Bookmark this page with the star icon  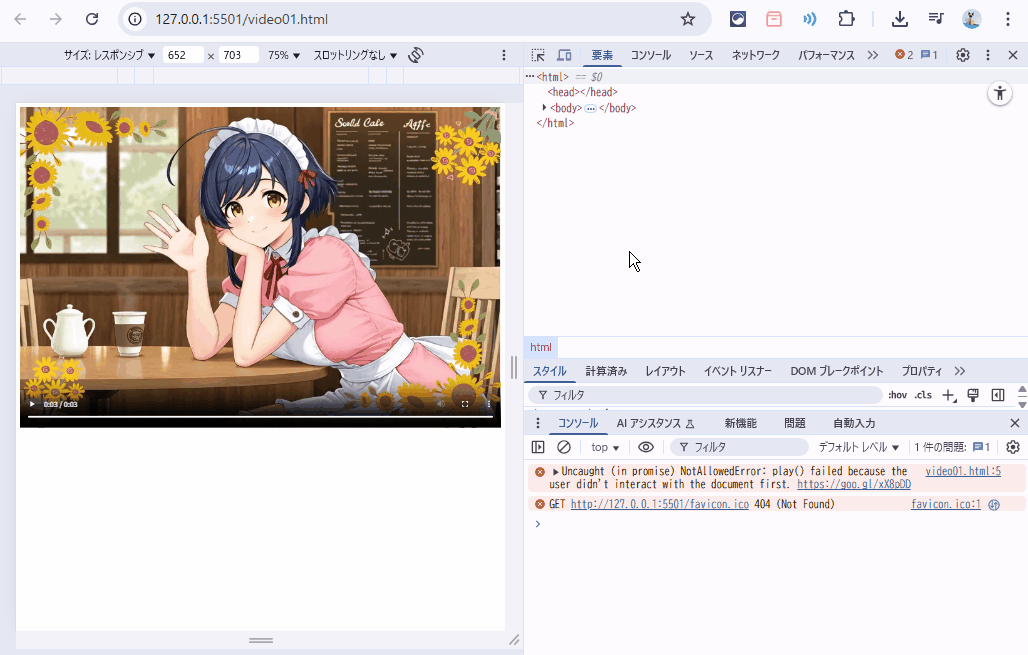pyautogui.click(x=687, y=19)
